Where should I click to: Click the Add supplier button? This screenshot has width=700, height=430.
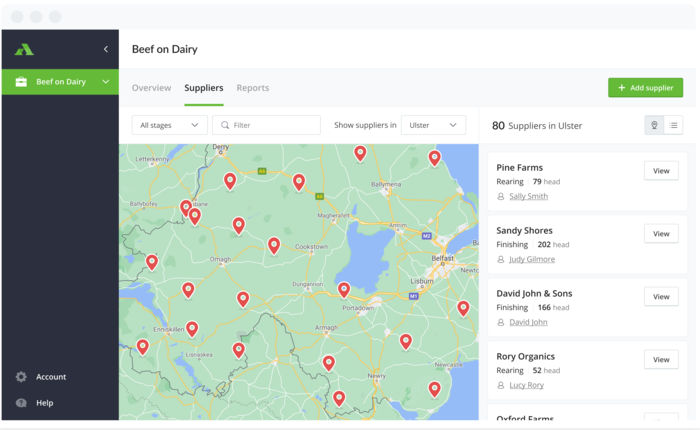click(x=645, y=88)
